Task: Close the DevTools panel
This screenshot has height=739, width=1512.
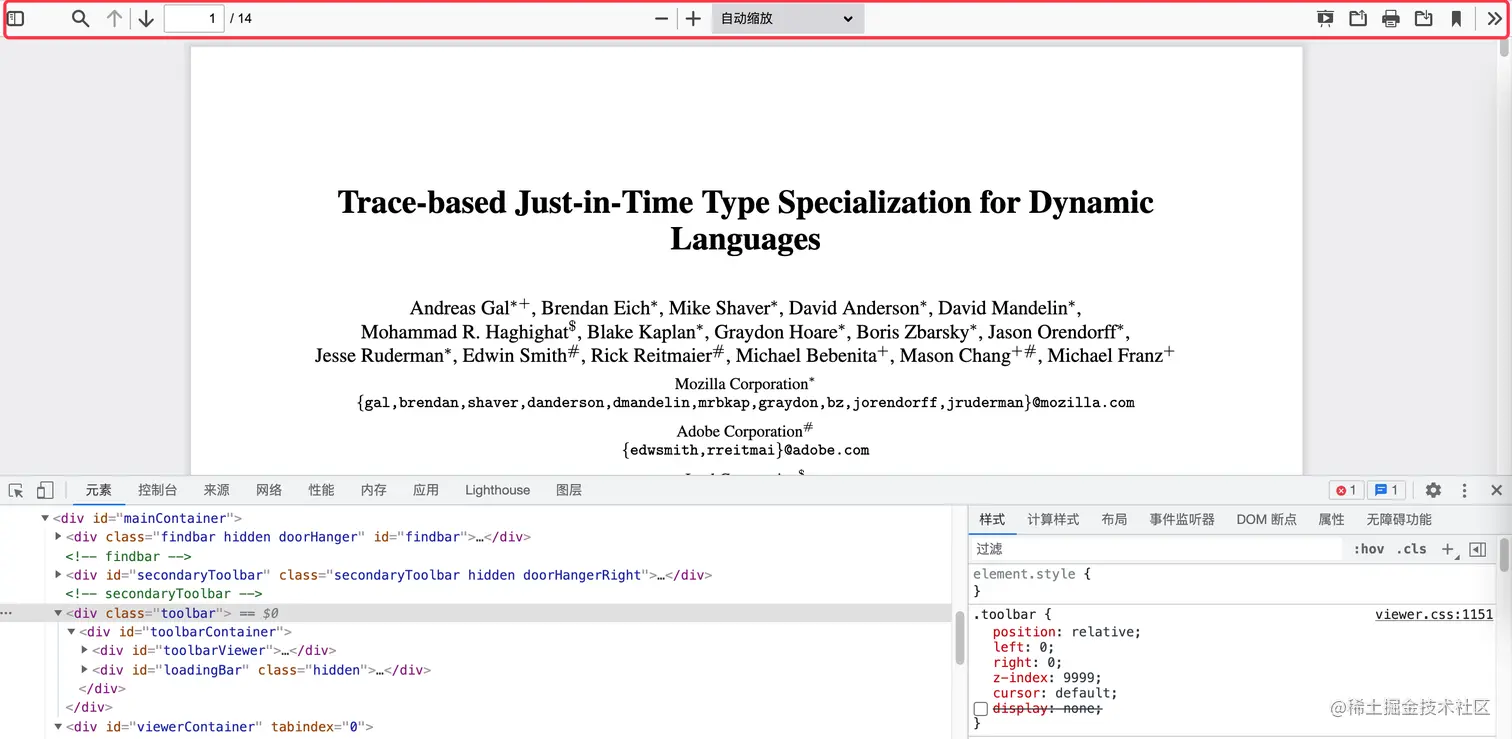Action: 1497,490
